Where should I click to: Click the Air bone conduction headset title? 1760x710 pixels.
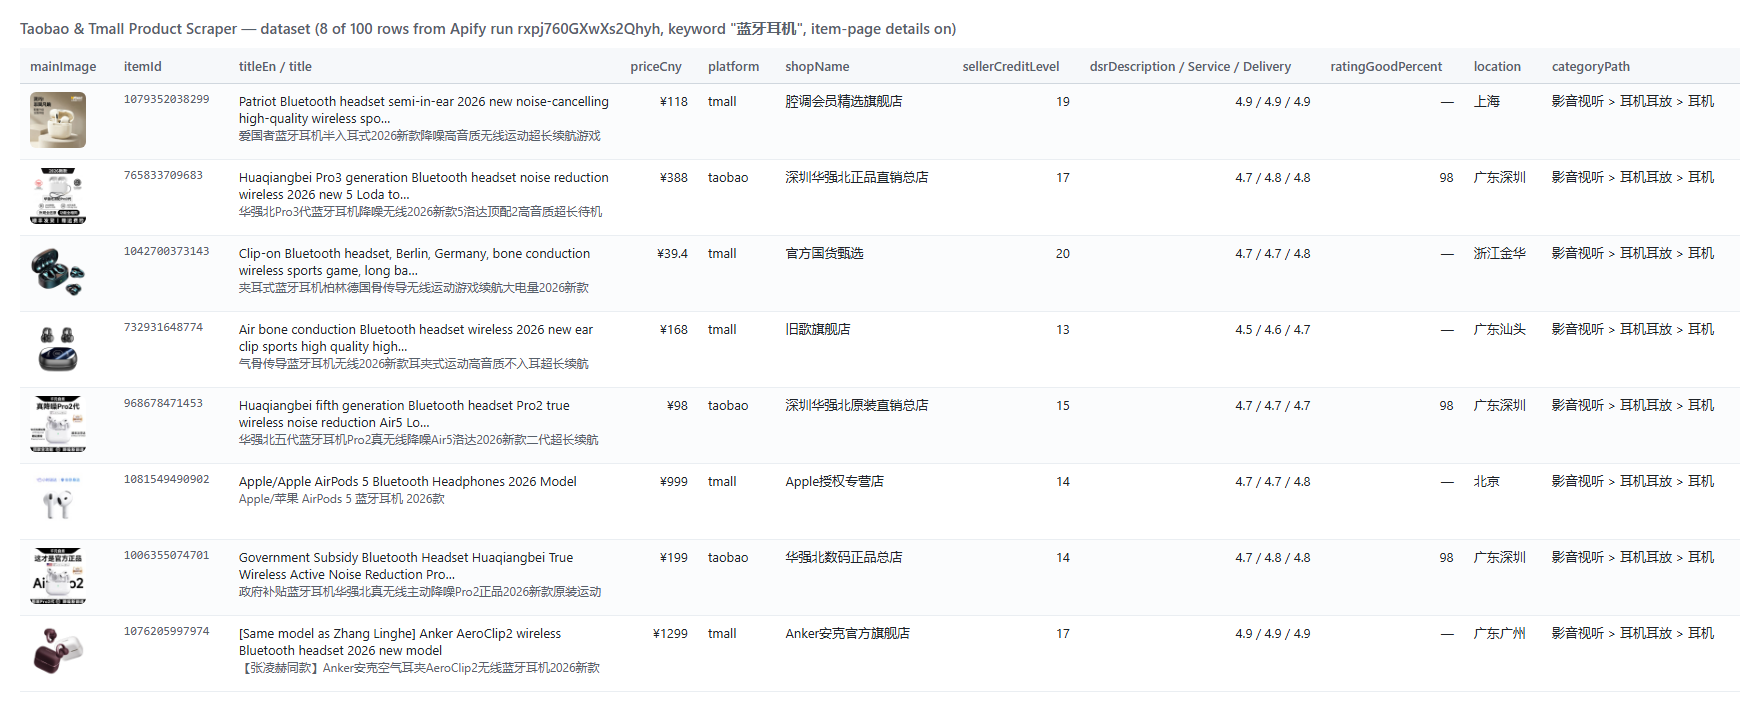(x=416, y=338)
